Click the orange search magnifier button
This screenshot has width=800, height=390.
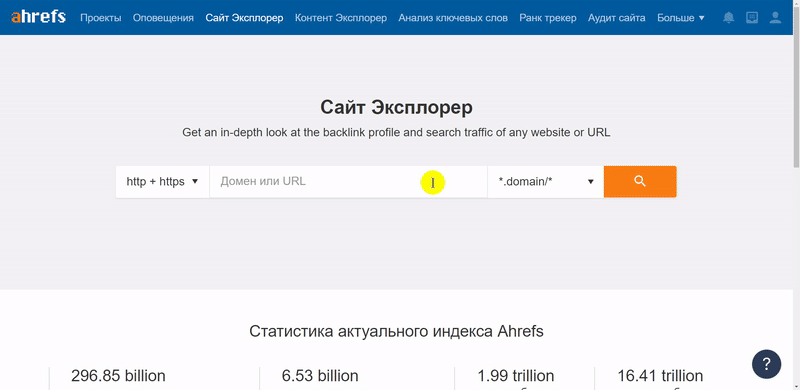pos(640,181)
